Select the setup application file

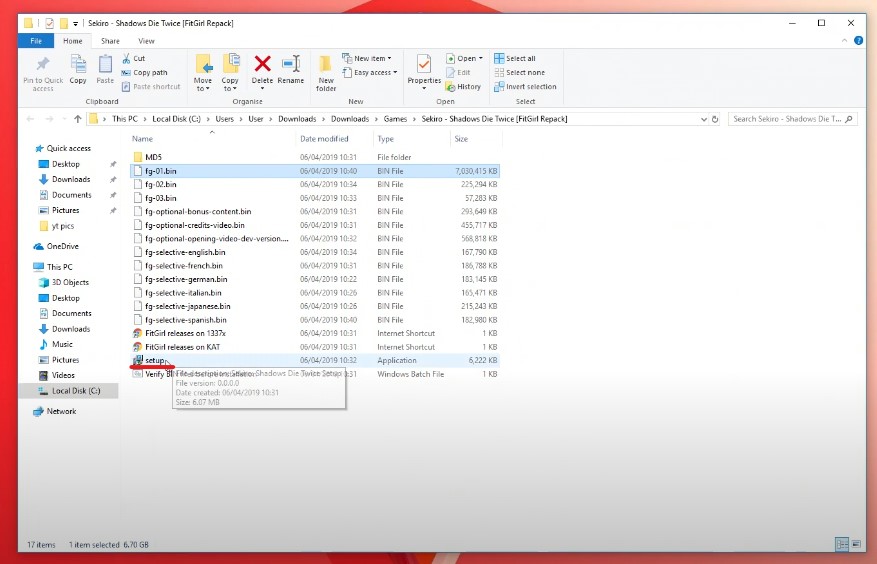click(x=315, y=360)
